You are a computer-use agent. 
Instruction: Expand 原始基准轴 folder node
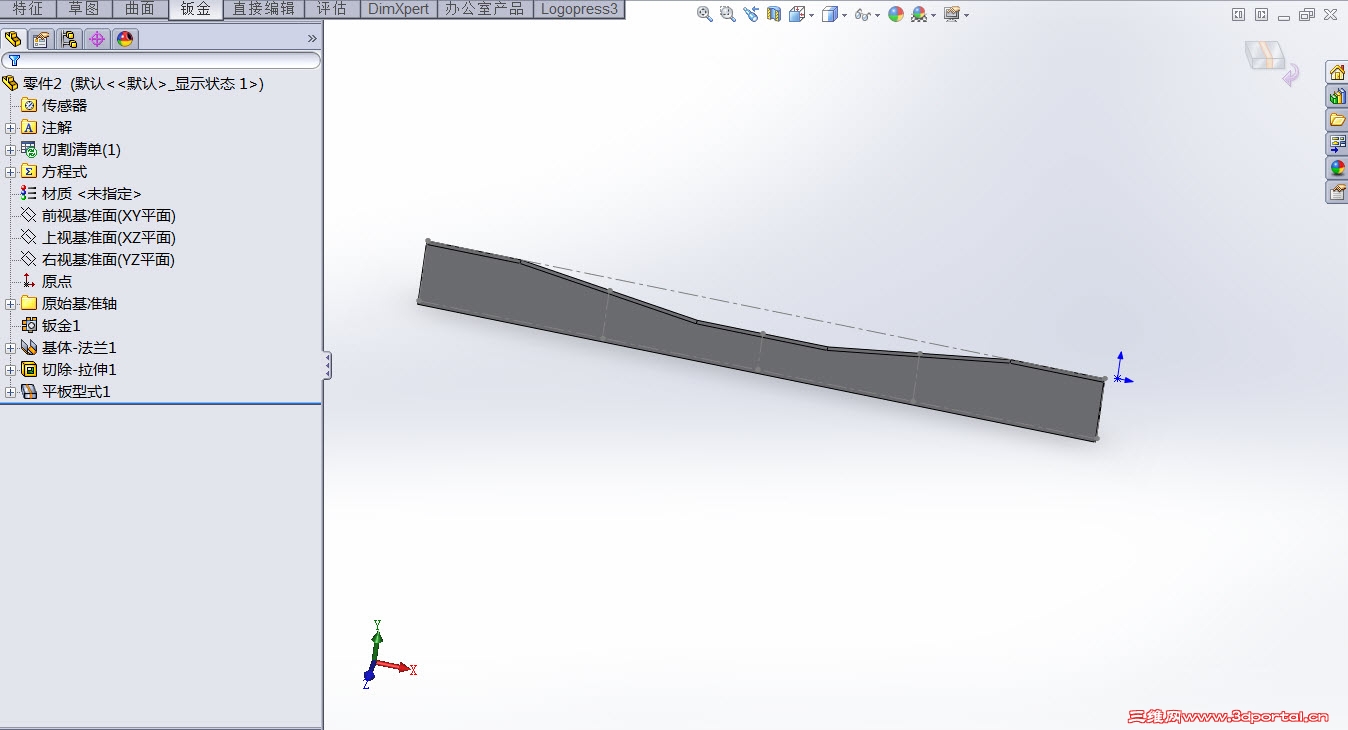pyautogui.click(x=10, y=304)
